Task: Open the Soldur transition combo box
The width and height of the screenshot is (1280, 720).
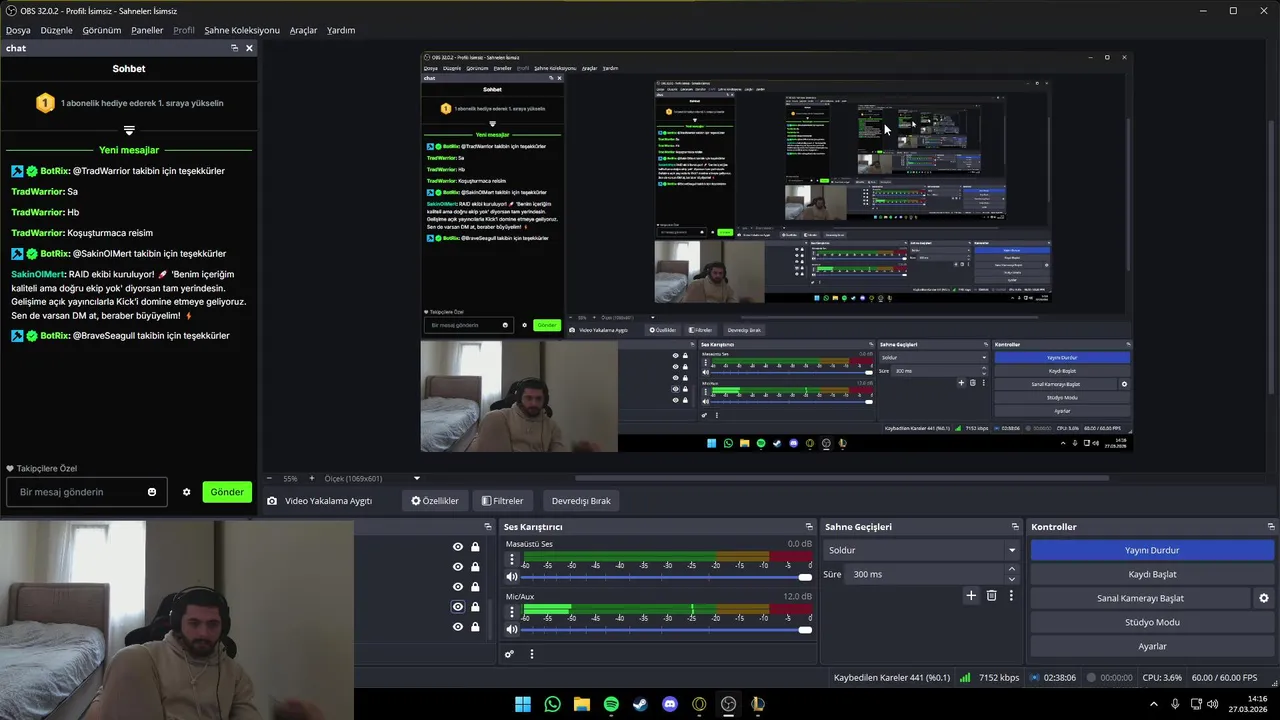Action: point(921,550)
